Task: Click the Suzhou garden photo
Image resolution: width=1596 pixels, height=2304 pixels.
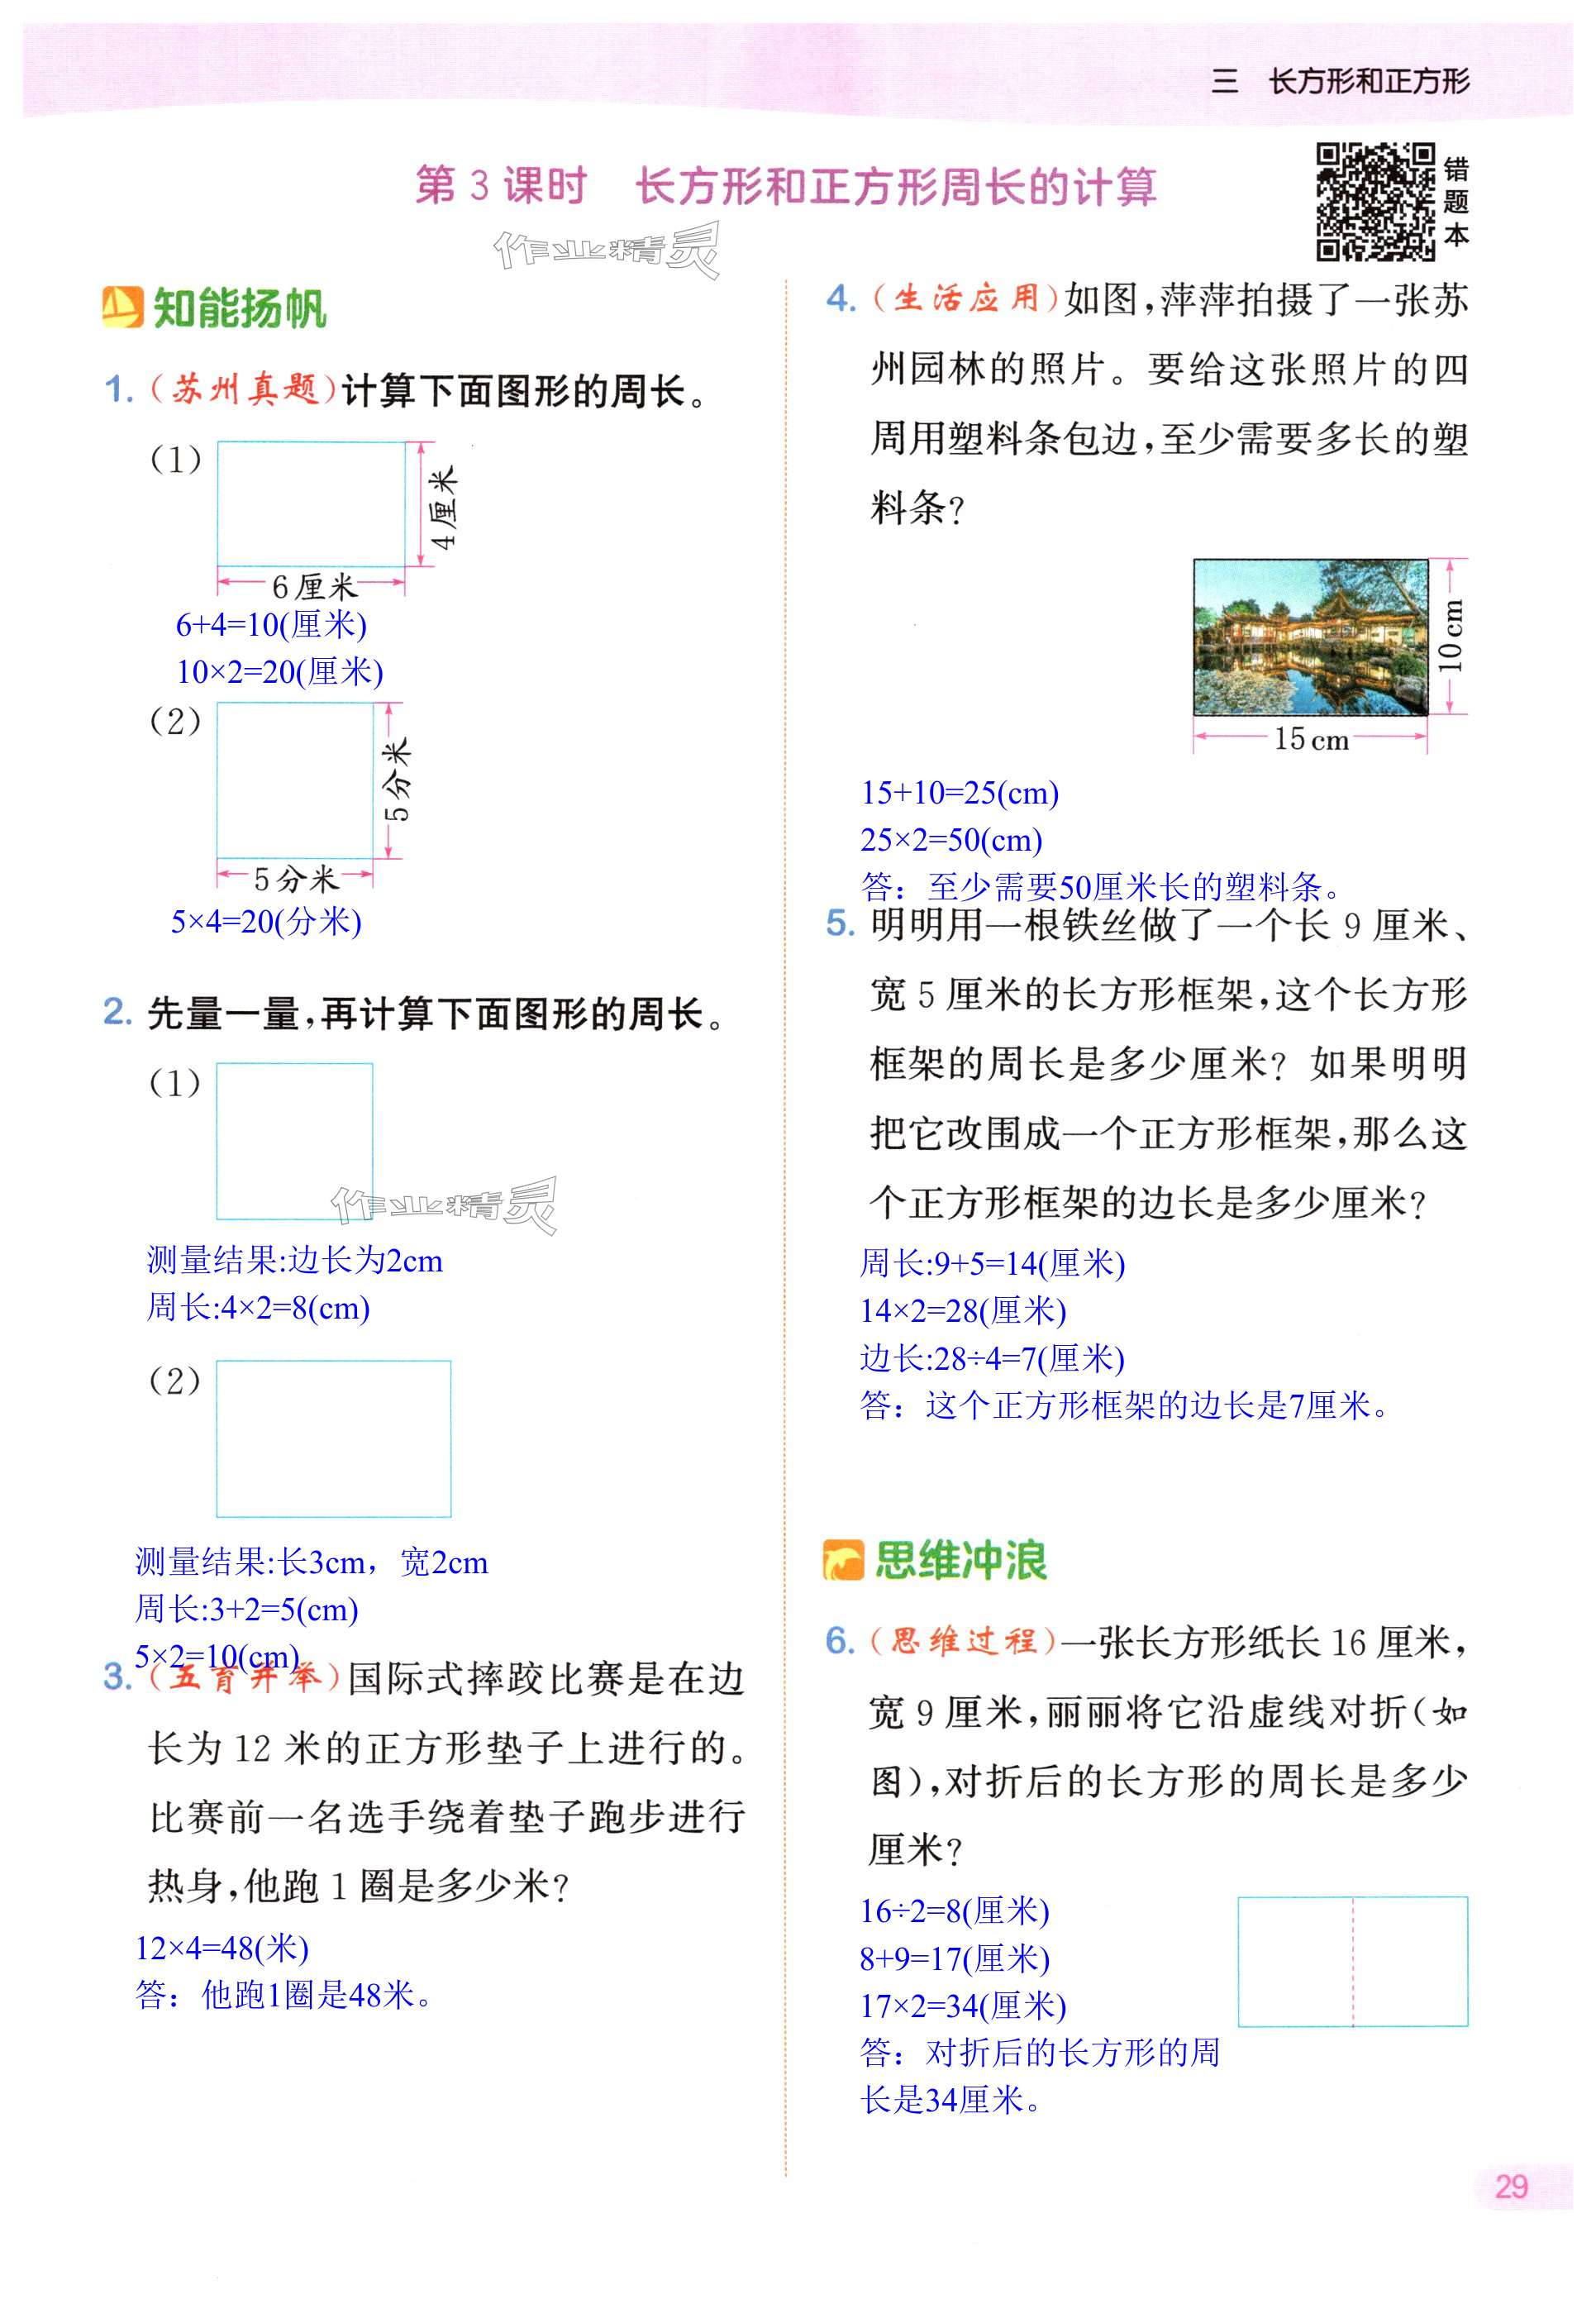Action: [x=1310, y=637]
